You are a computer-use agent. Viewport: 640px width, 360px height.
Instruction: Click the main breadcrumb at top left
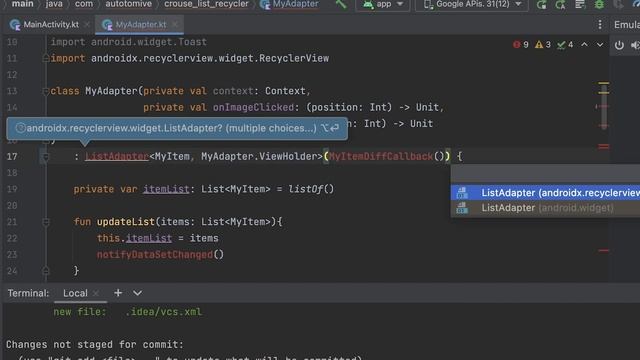coord(22,4)
